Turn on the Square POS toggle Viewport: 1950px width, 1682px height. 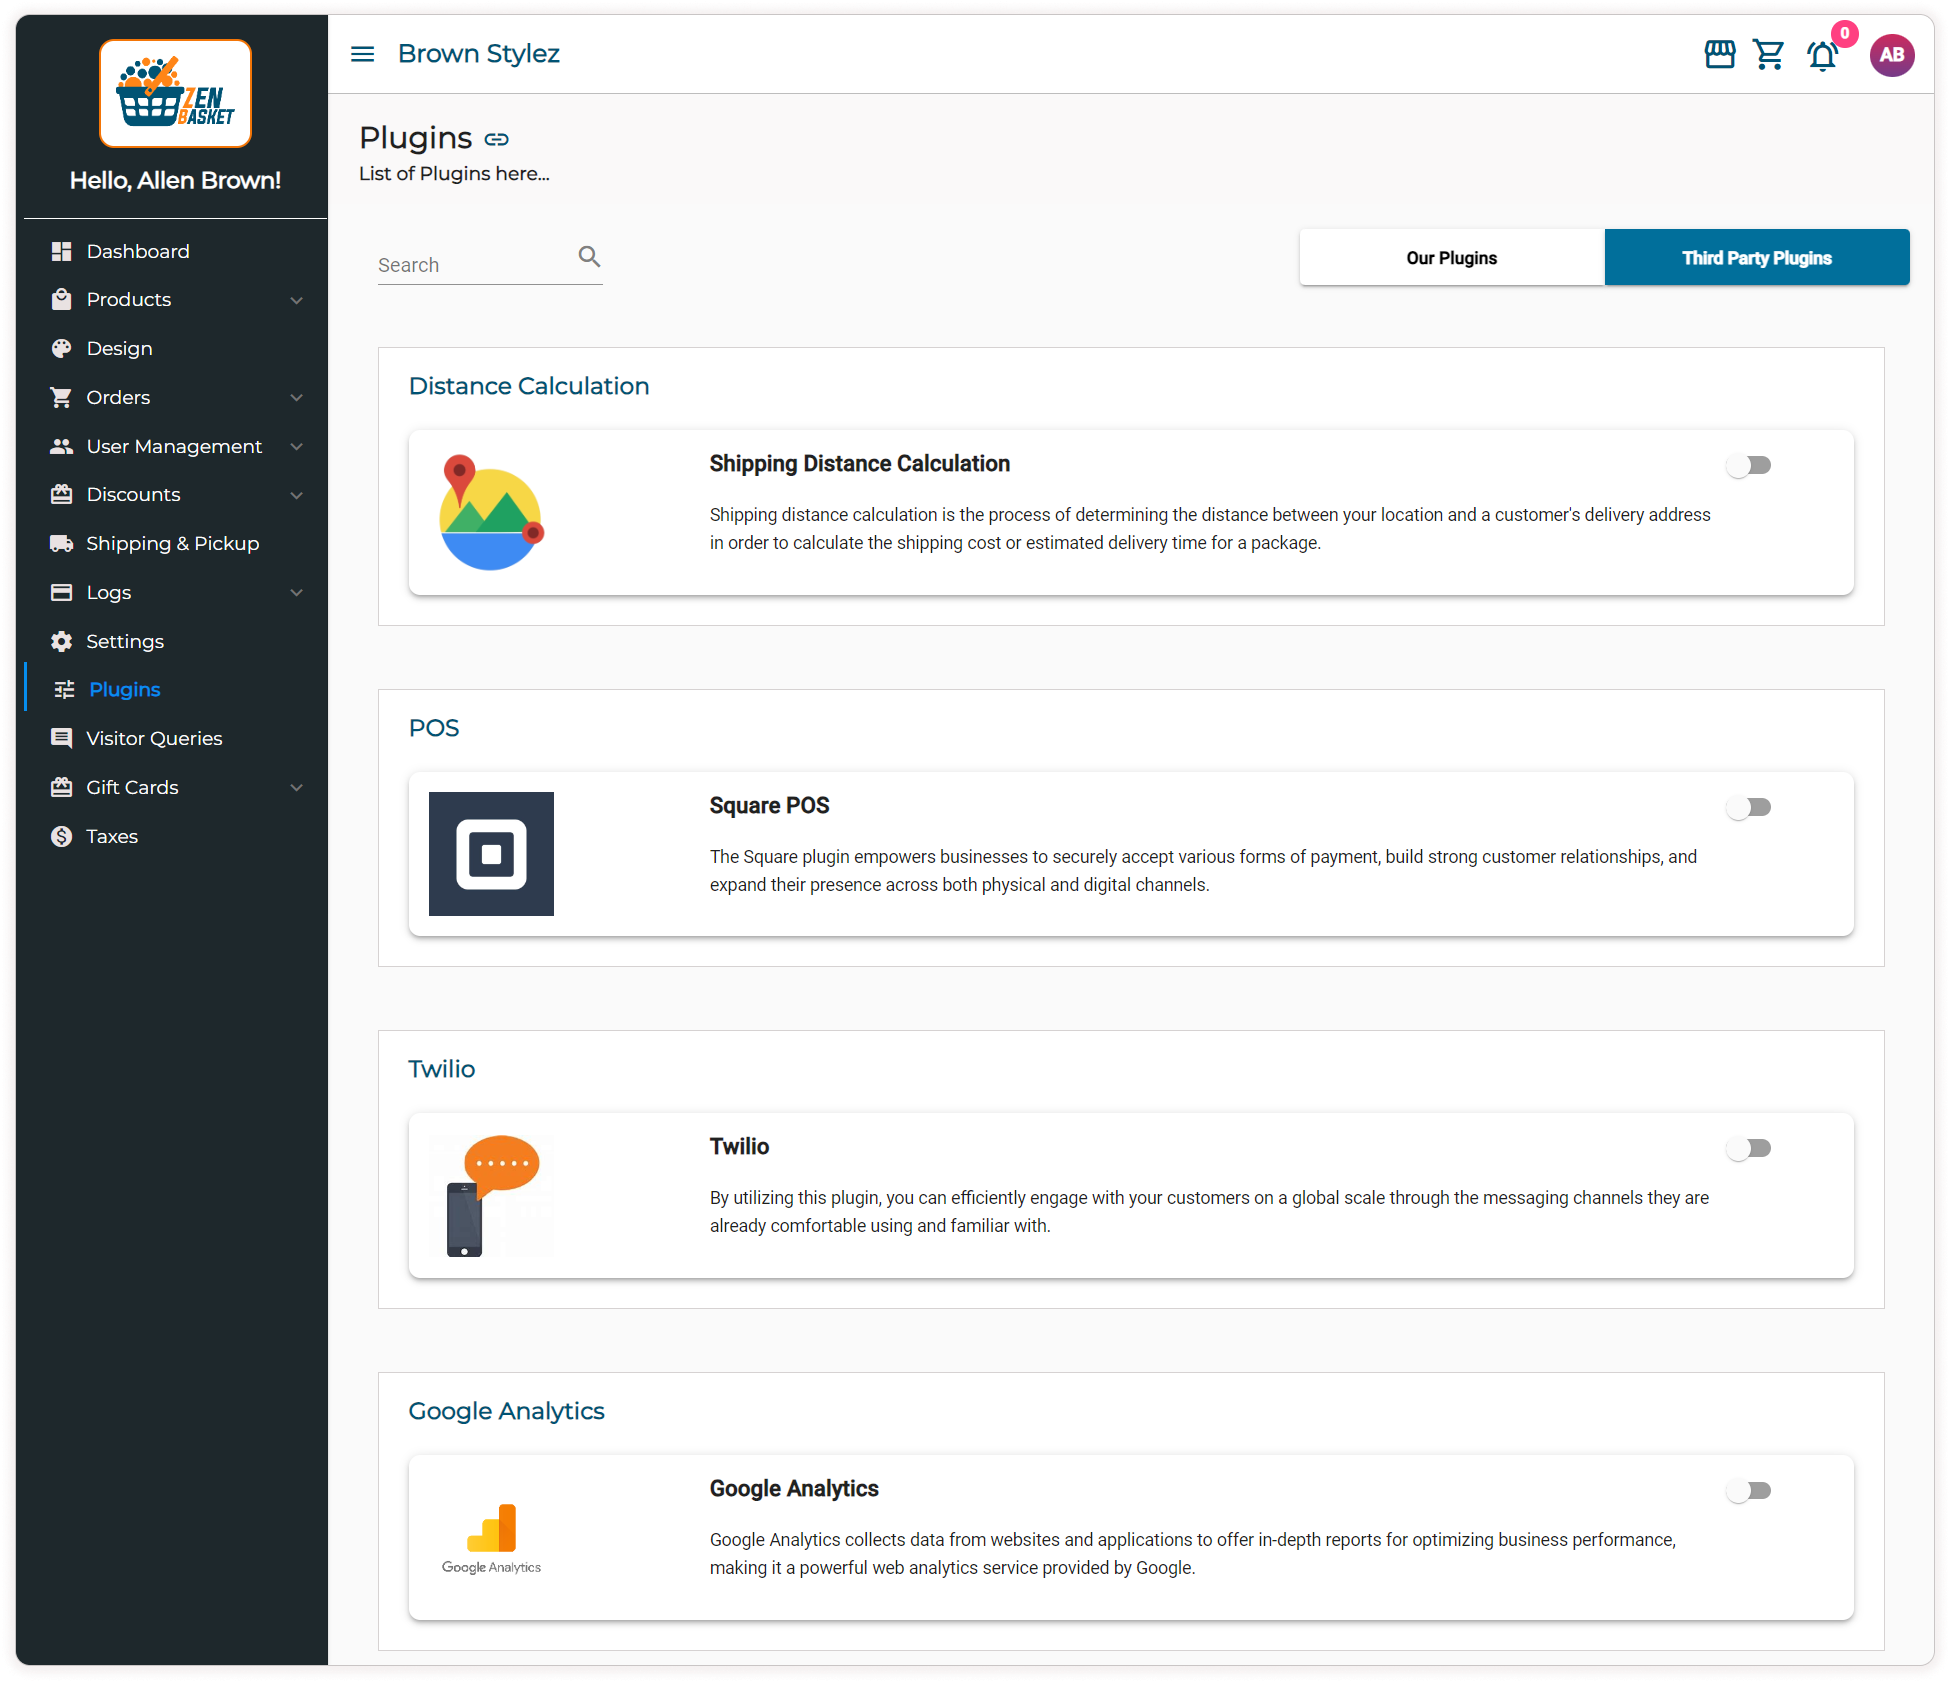[x=1749, y=807]
